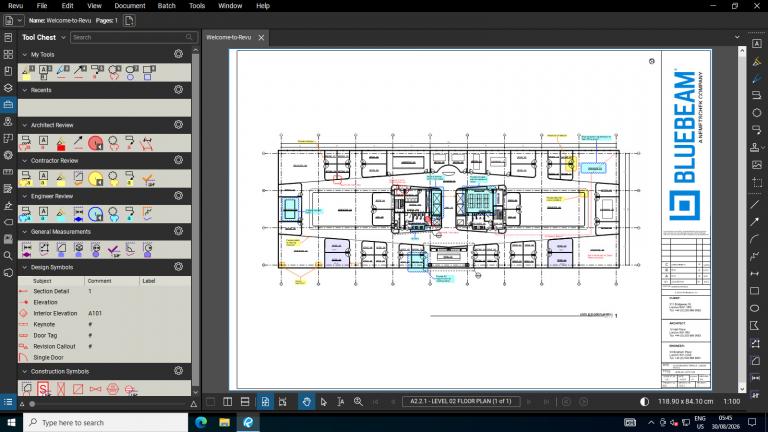Activate the Pan hand tool in bottom bar
Image resolution: width=768 pixels, height=432 pixels.
click(307, 402)
